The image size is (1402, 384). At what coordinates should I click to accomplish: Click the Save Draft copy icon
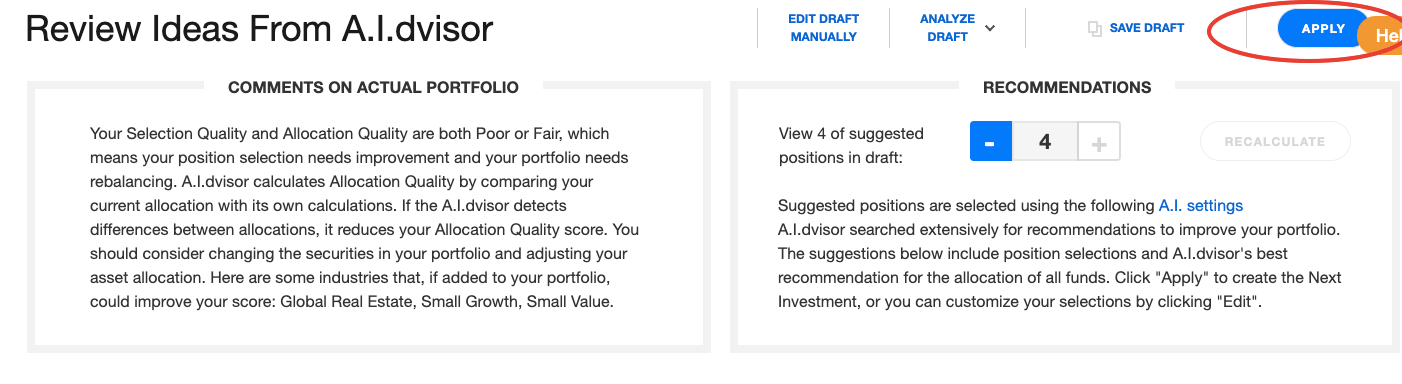click(x=1095, y=29)
